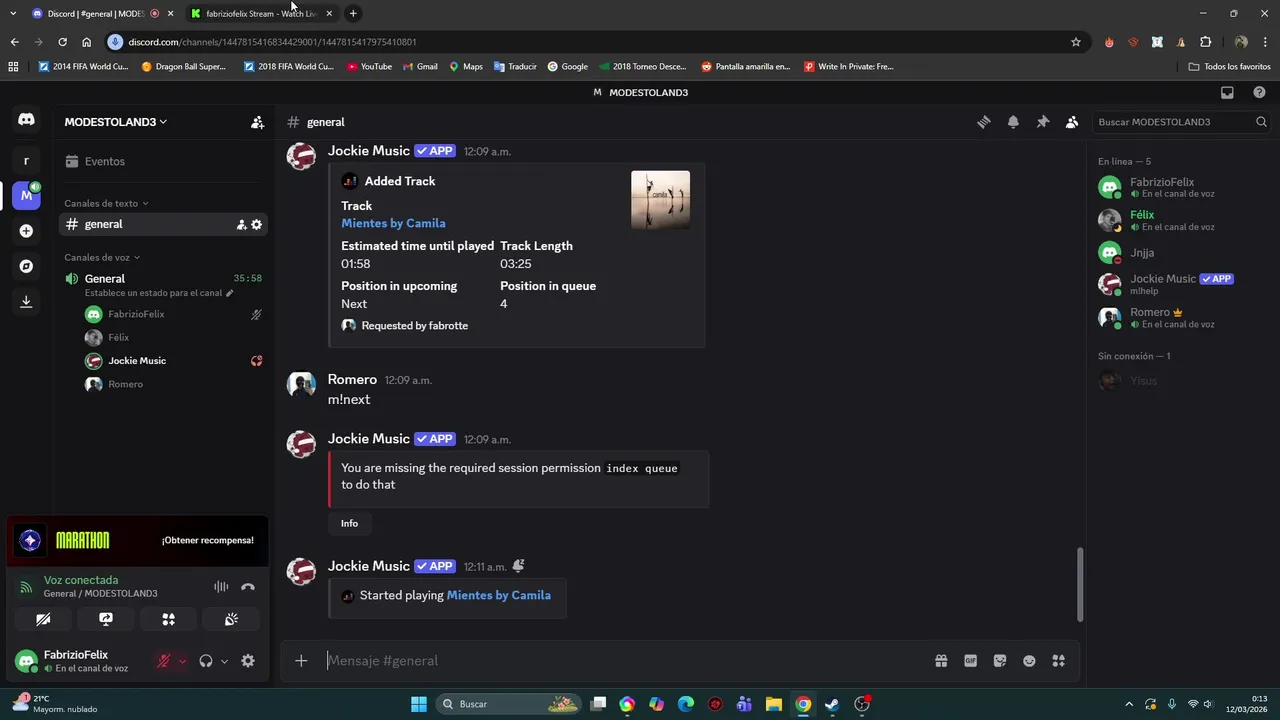Share your screen icon

click(x=106, y=619)
